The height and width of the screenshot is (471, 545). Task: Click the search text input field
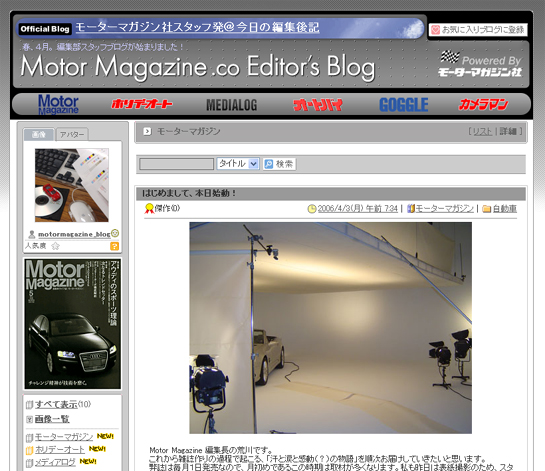click(x=177, y=164)
